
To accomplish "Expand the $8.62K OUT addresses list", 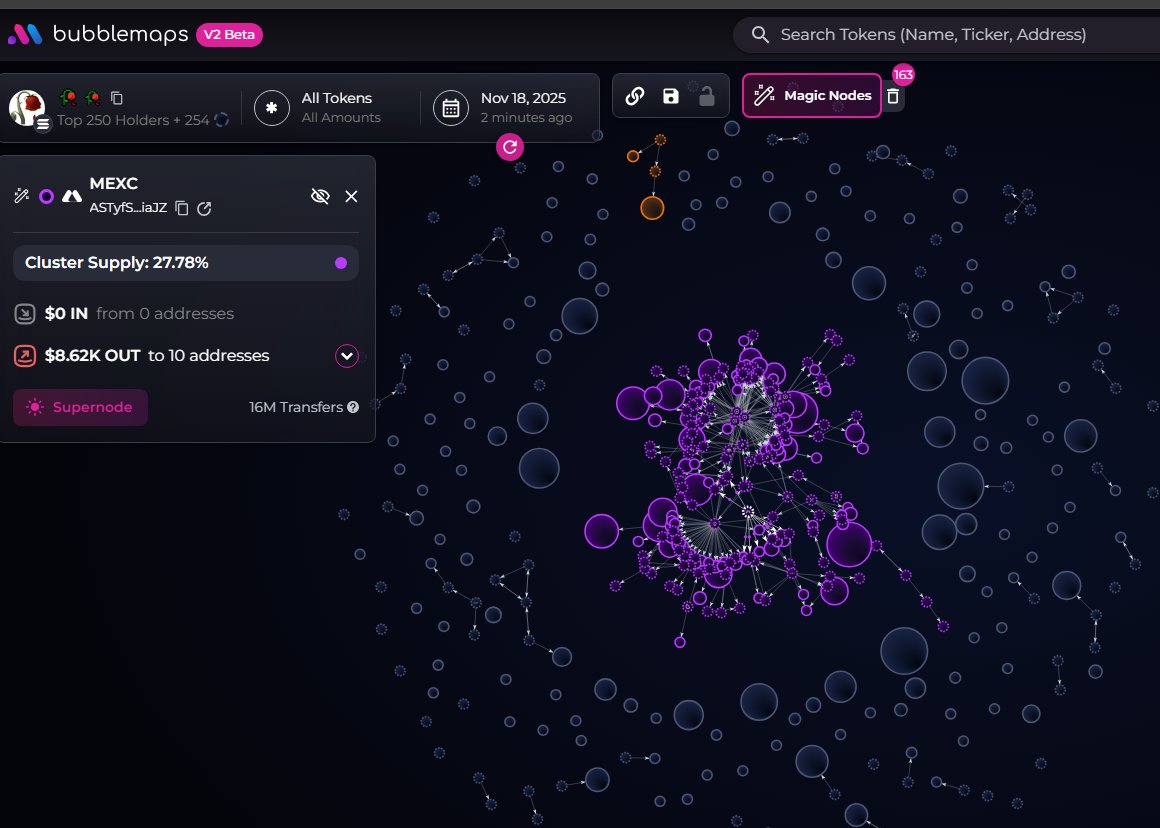I will pyautogui.click(x=347, y=356).
